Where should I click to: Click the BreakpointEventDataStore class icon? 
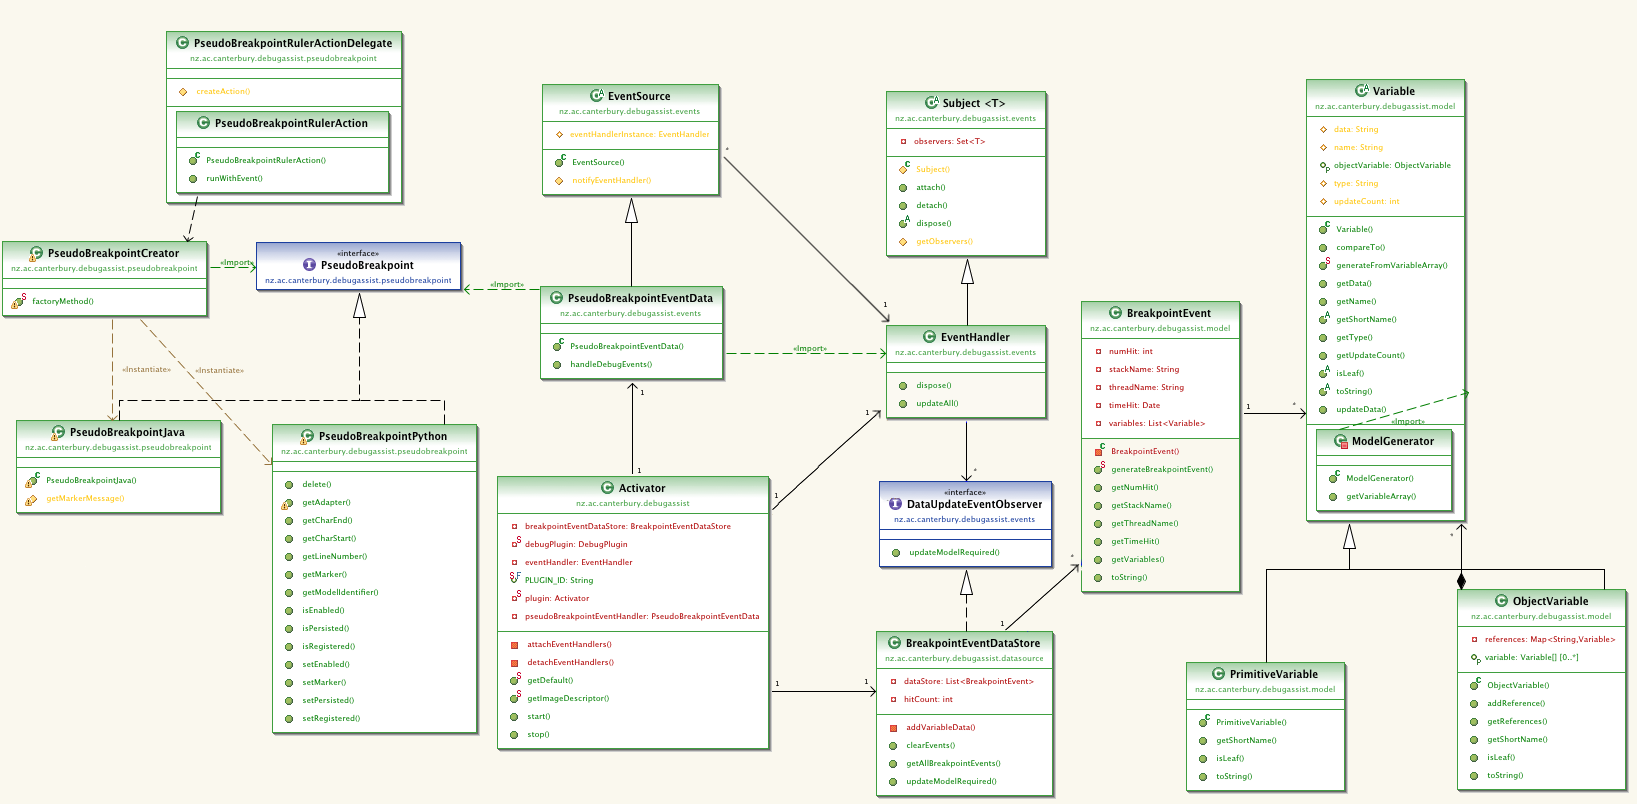pyautogui.click(x=894, y=643)
